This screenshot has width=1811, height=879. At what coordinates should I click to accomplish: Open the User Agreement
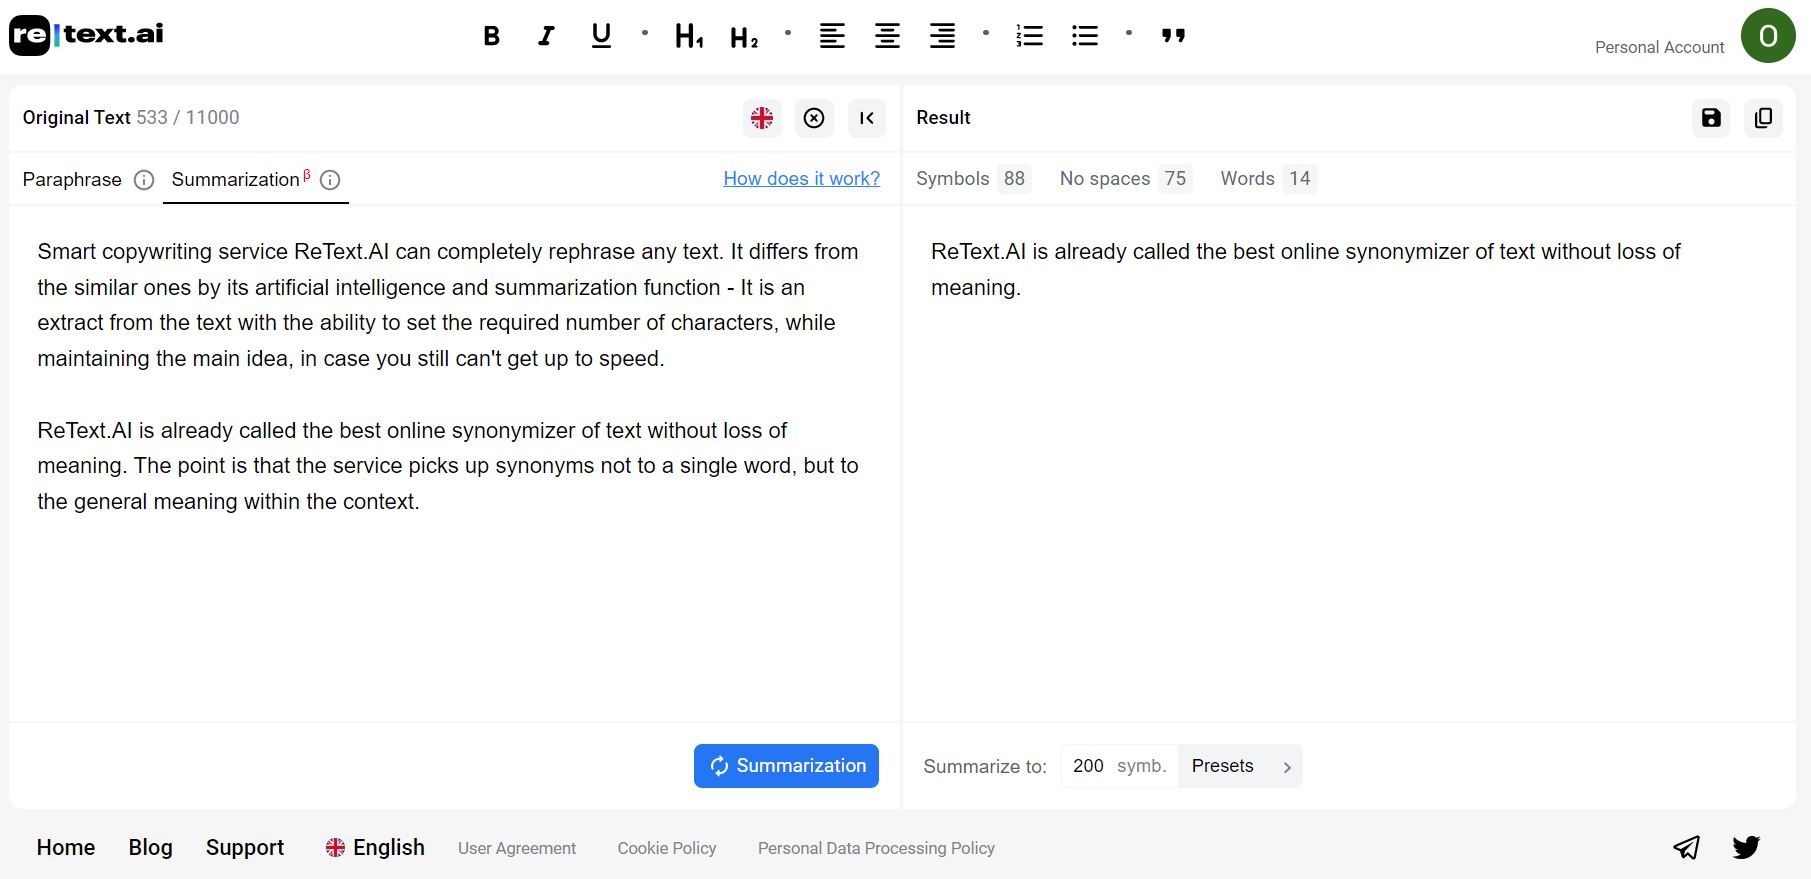[517, 848]
